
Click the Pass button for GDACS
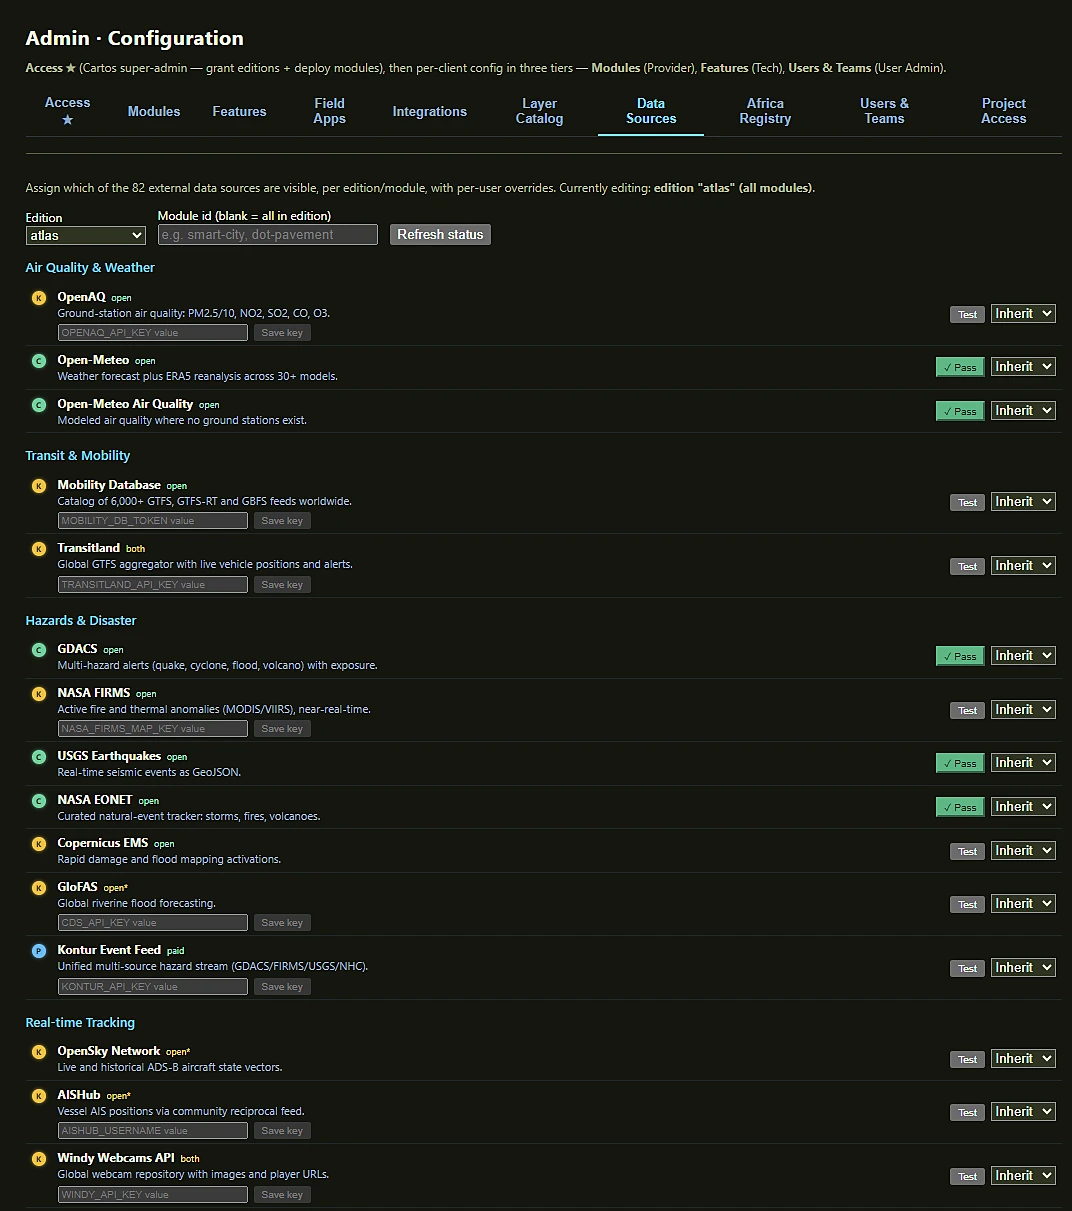tap(960, 656)
